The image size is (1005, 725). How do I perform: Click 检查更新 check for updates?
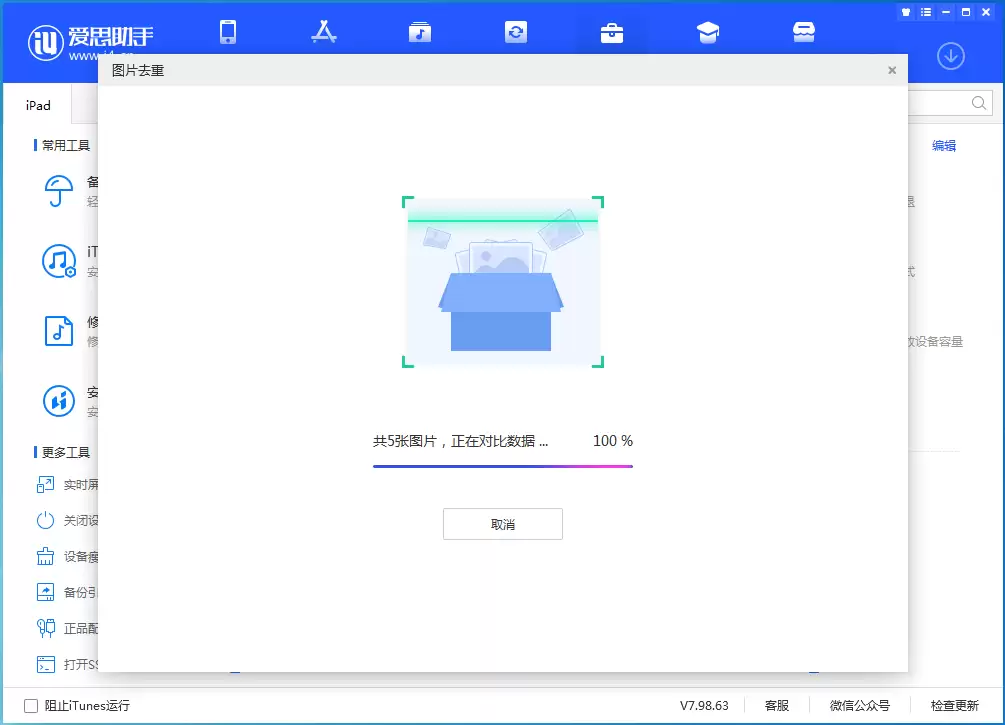(x=954, y=706)
